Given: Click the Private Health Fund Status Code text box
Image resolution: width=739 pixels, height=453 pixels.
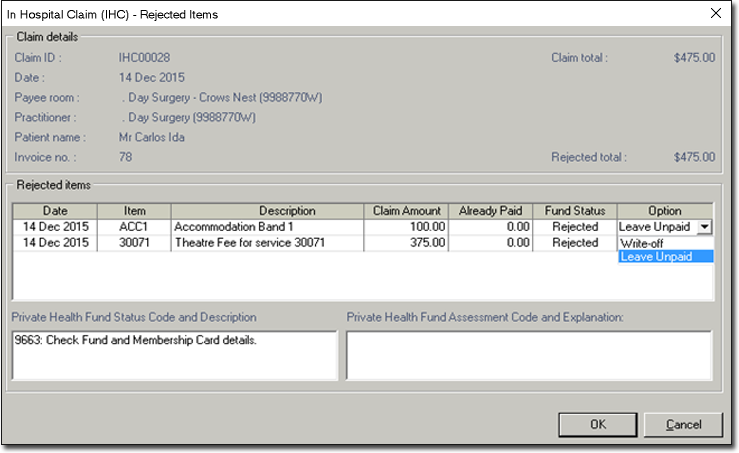Looking at the screenshot, I should click(174, 355).
